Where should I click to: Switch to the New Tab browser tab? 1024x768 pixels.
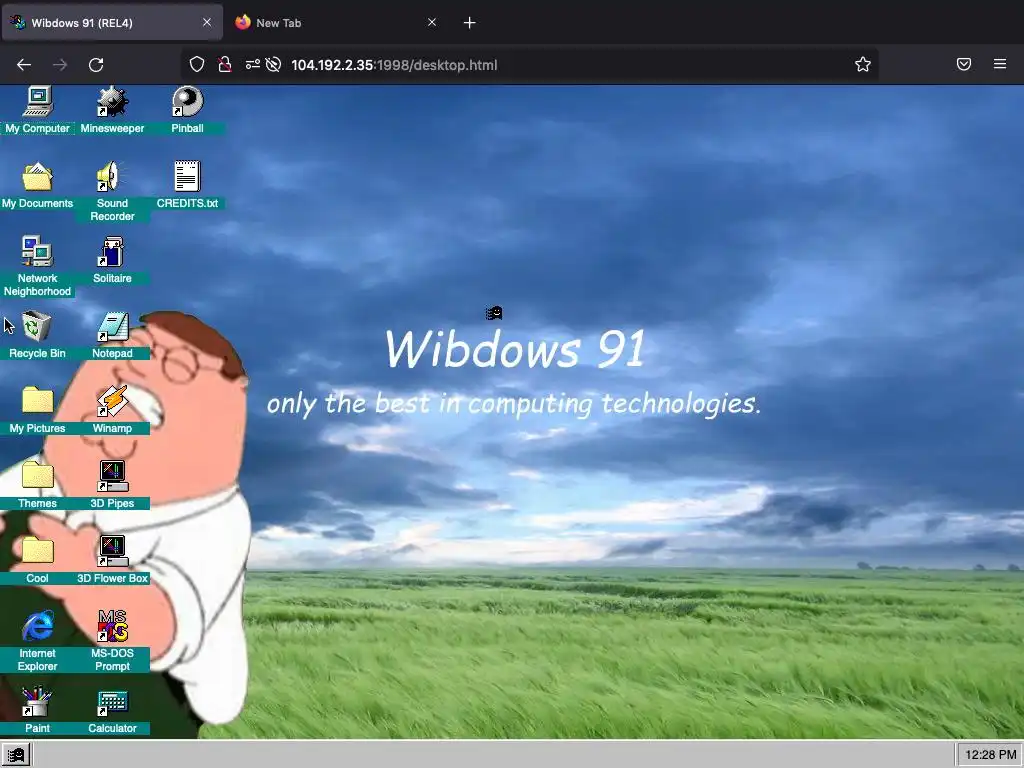[336, 23]
